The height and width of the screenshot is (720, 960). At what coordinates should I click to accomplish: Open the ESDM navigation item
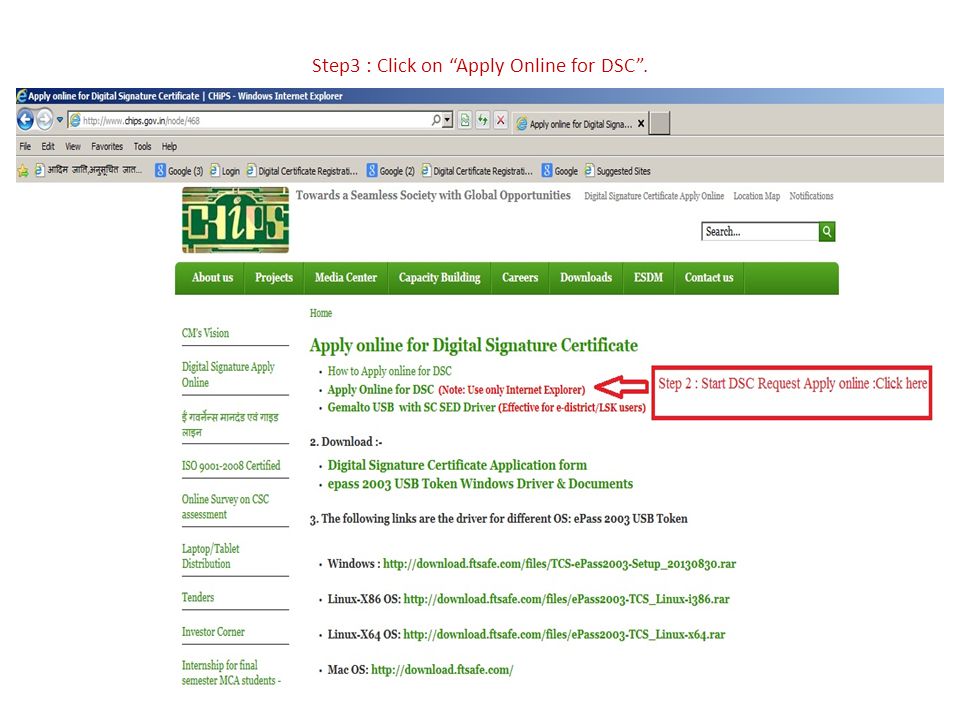tap(648, 277)
